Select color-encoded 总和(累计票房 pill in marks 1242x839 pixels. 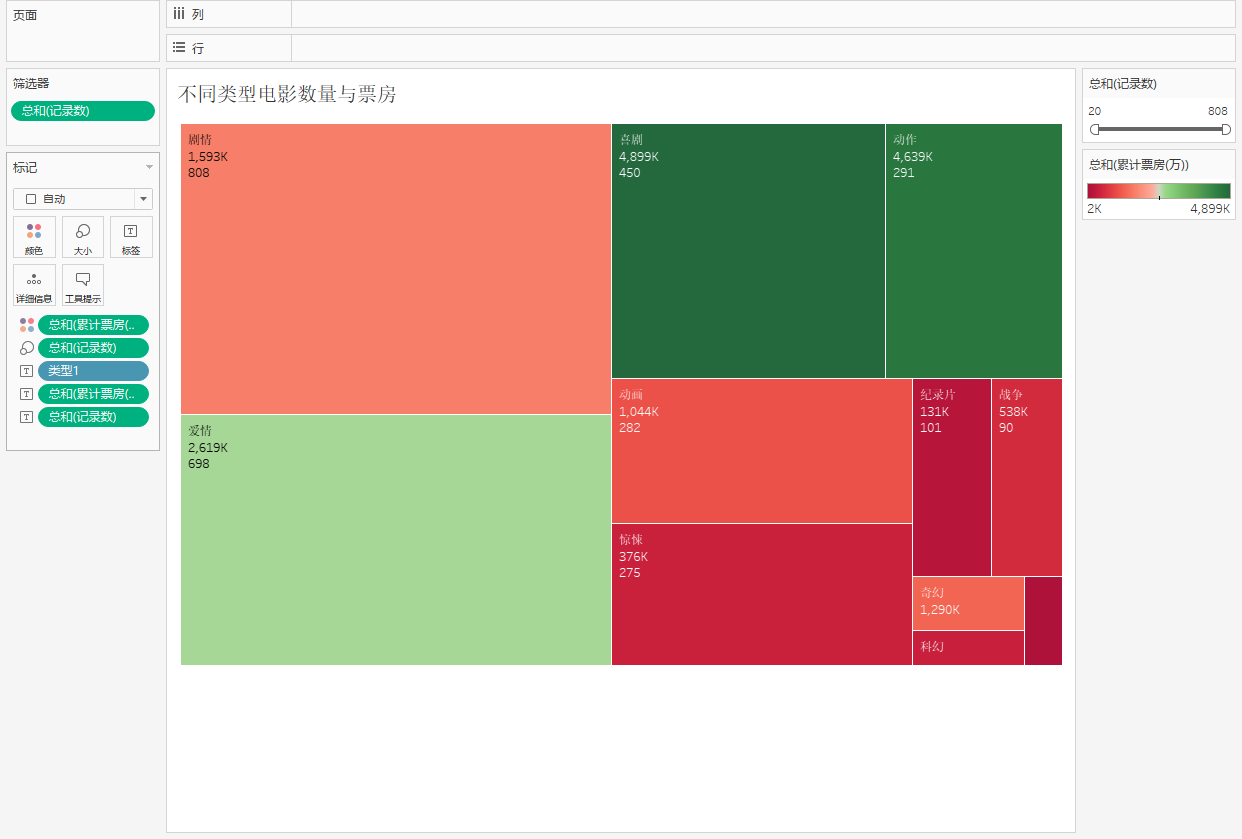coord(93,325)
